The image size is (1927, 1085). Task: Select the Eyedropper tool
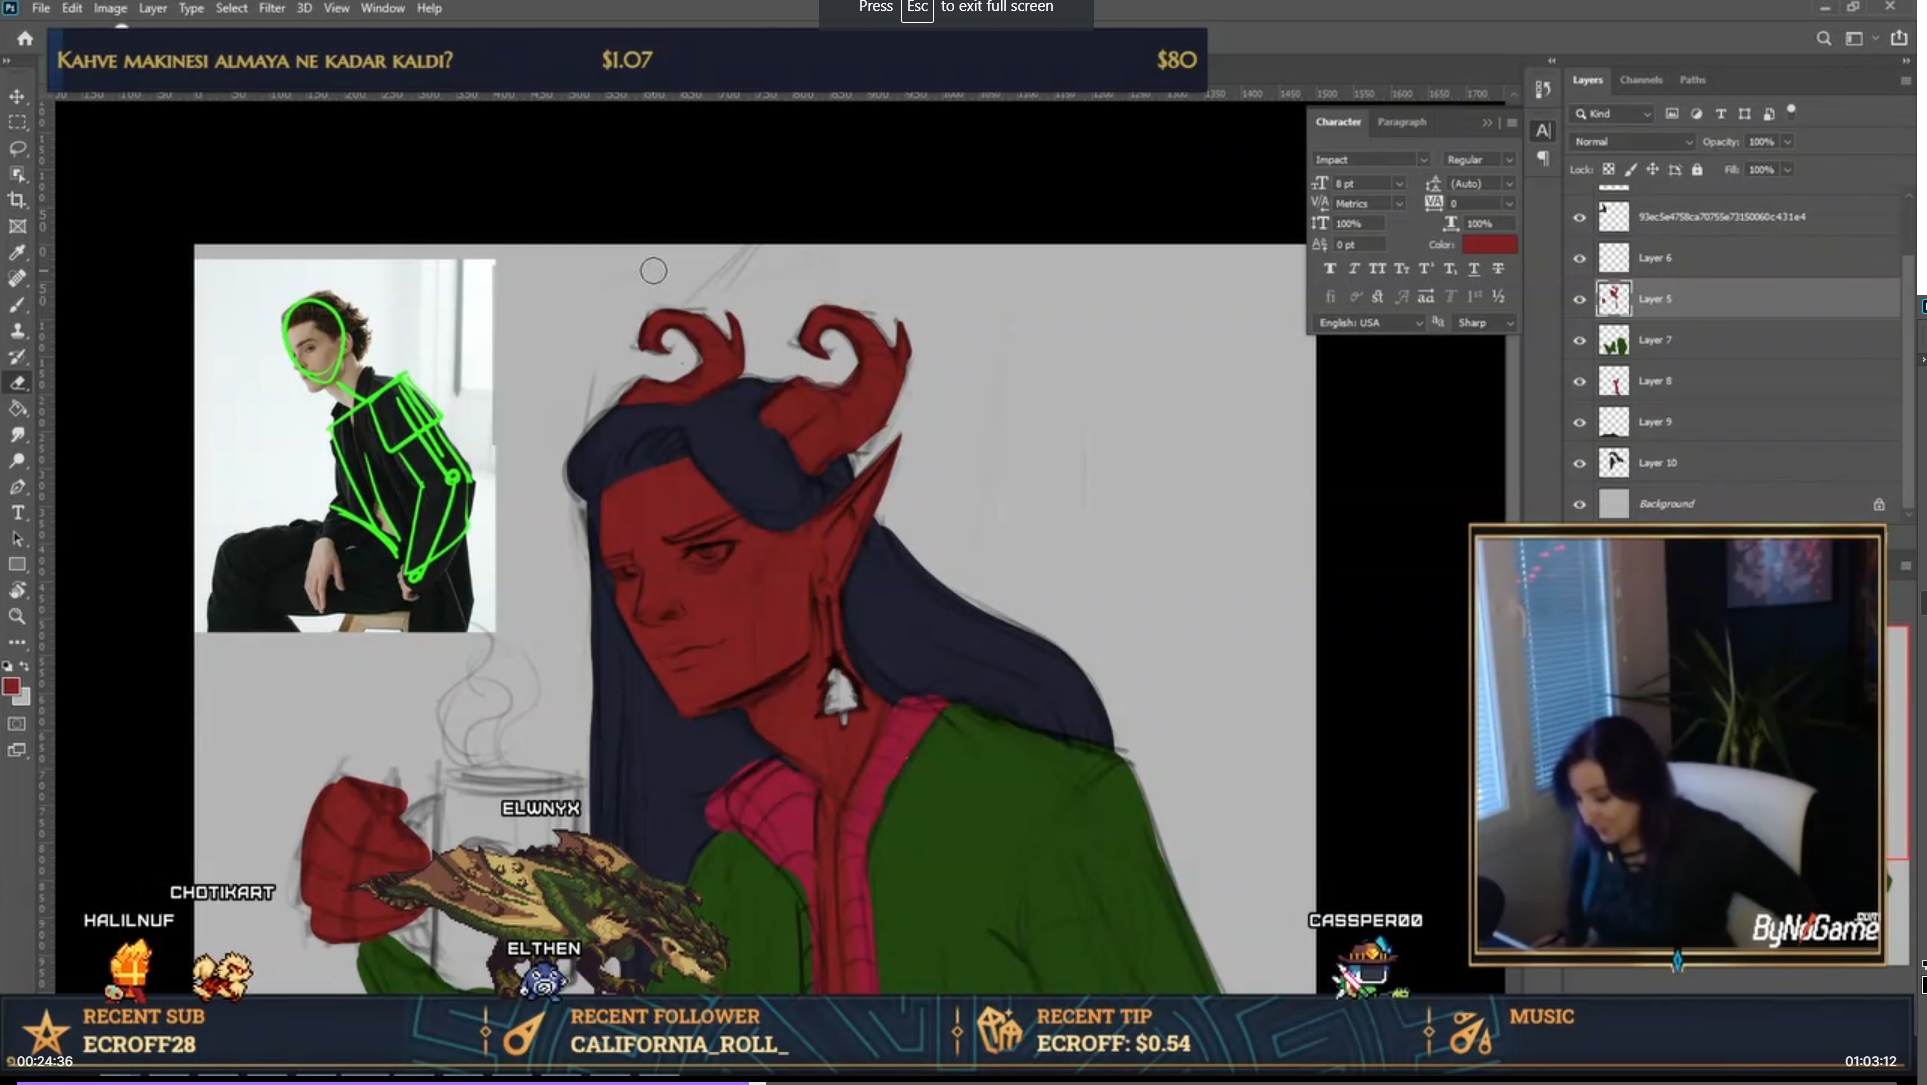click(17, 253)
